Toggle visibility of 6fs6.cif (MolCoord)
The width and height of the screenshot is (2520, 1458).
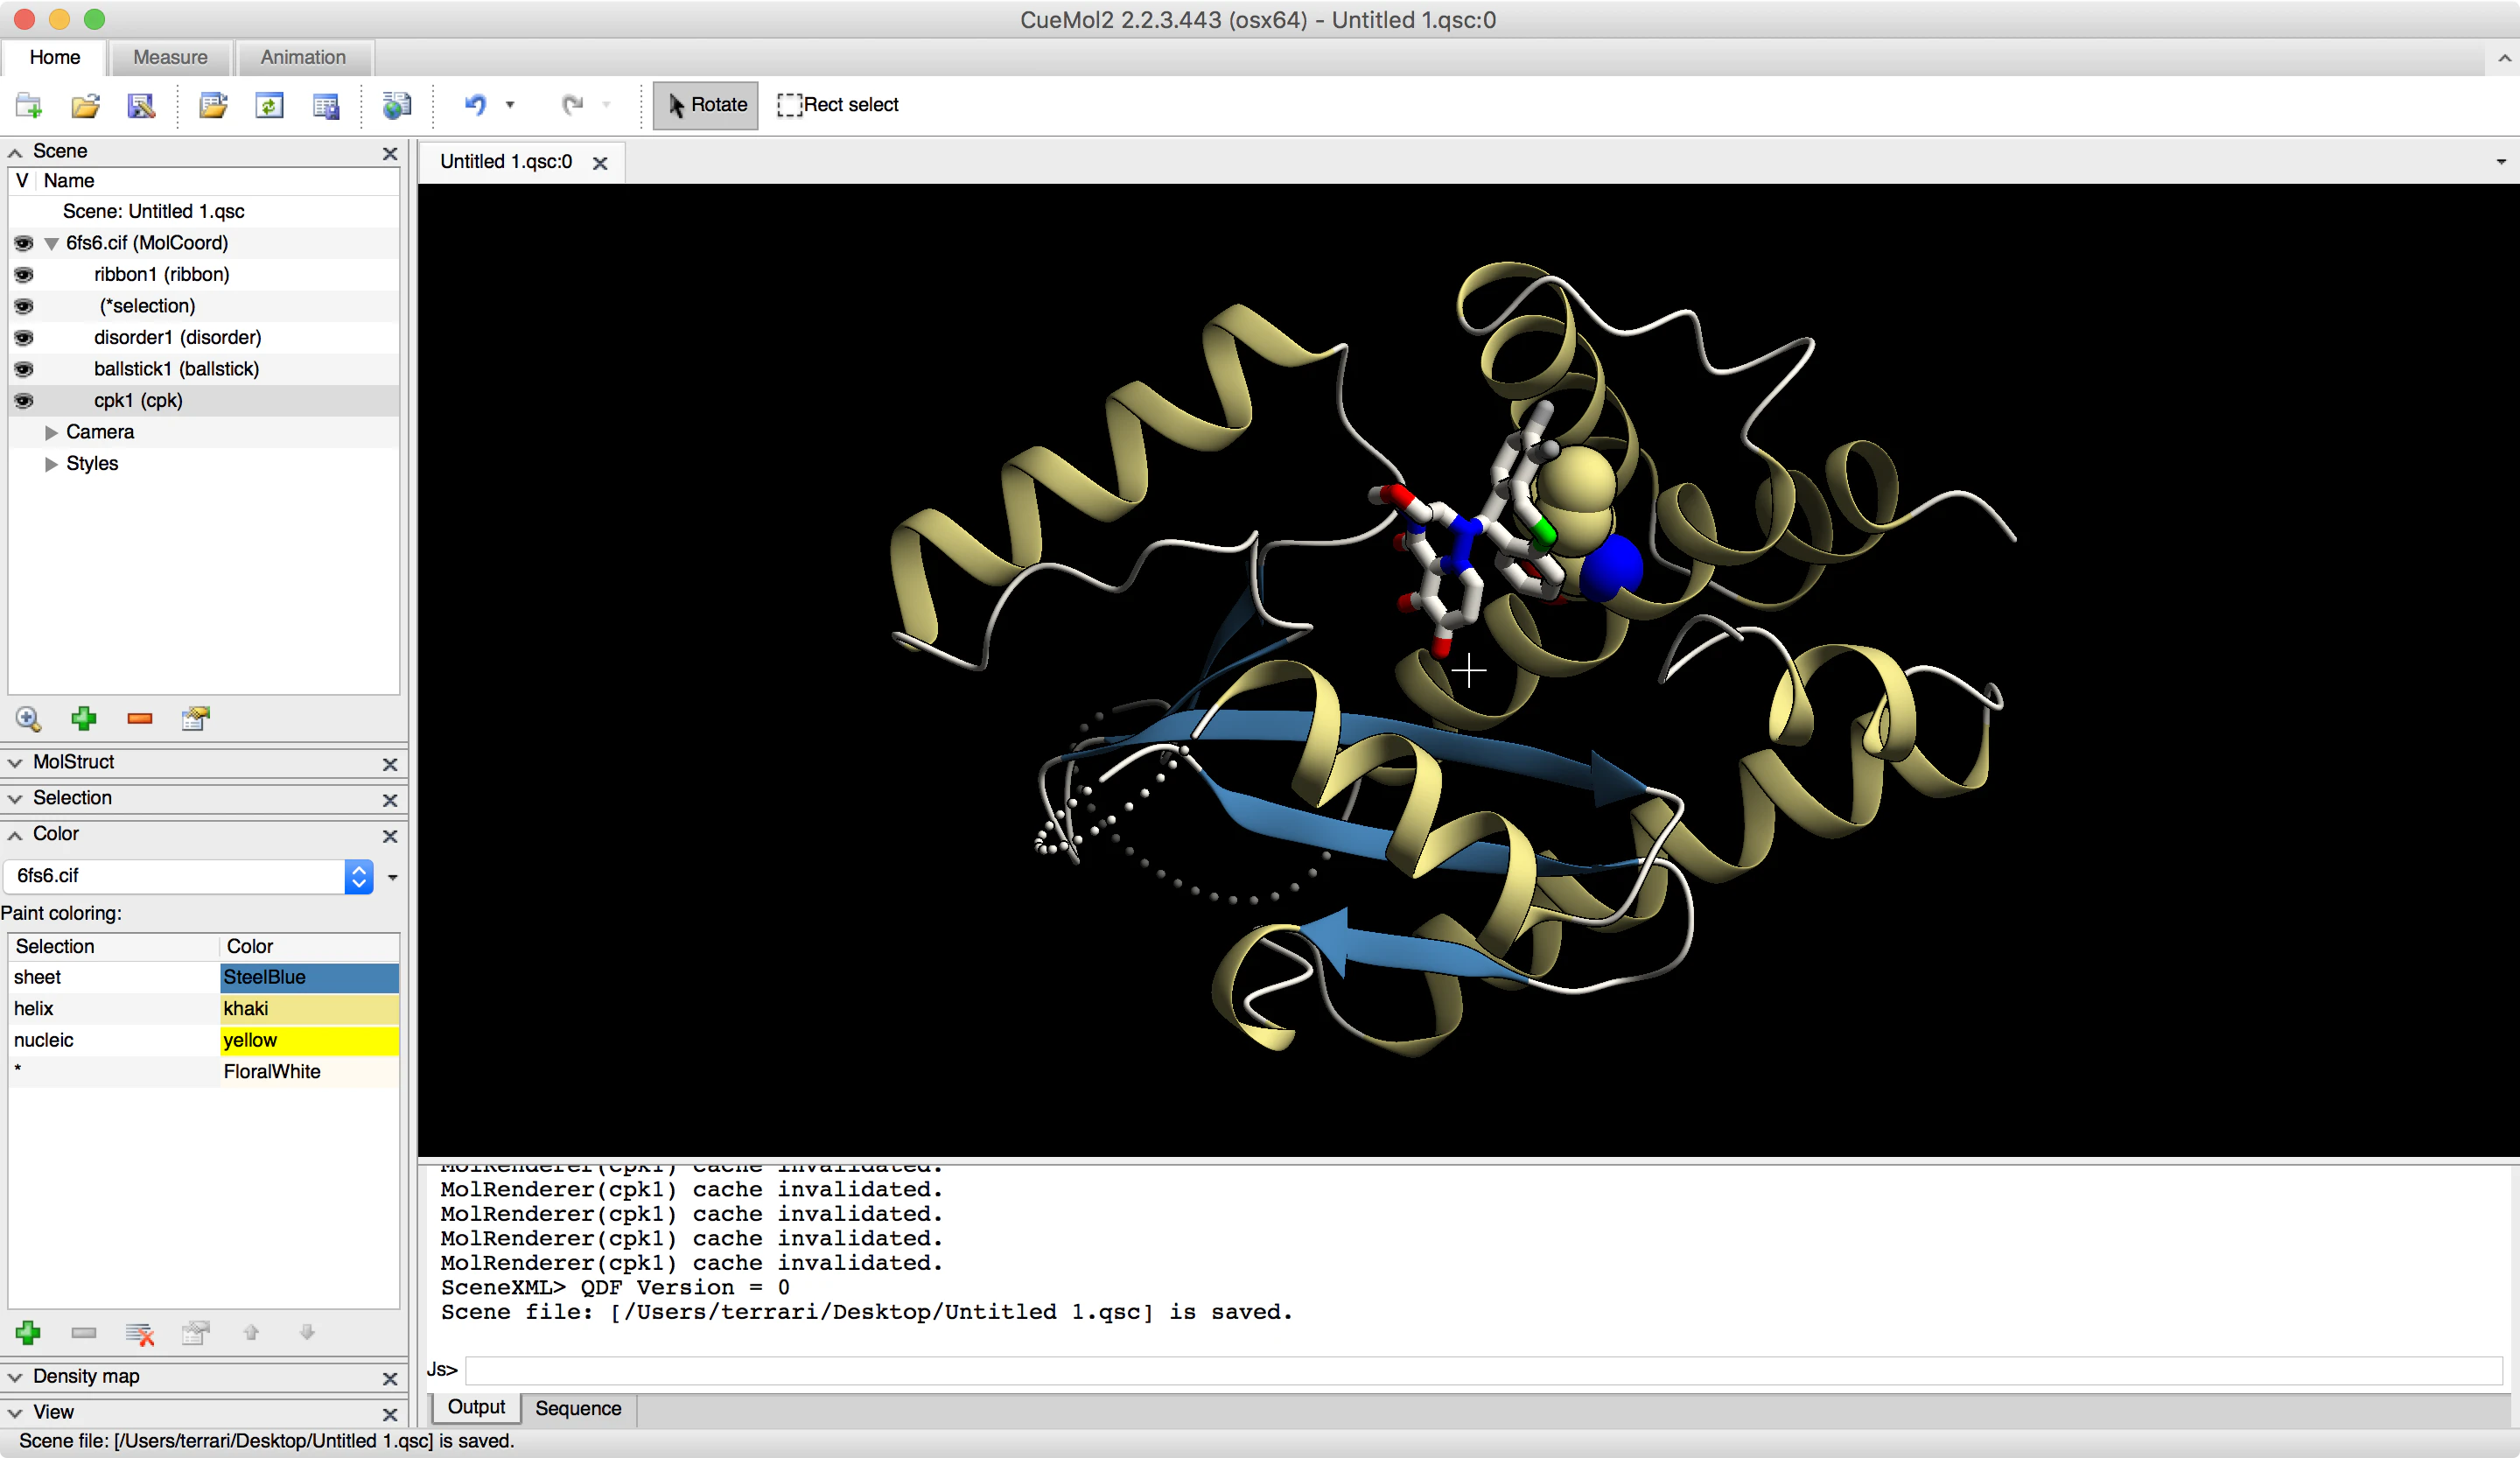[23, 243]
